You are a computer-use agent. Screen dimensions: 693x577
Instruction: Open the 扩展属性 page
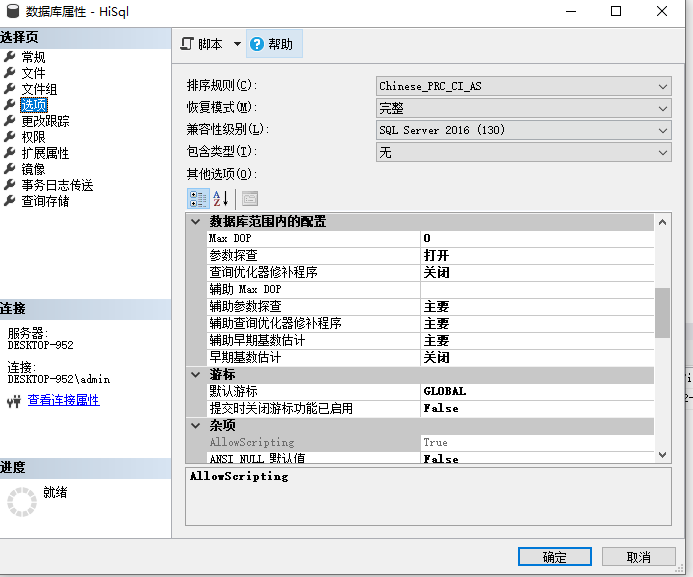pyautogui.click(x=45, y=153)
